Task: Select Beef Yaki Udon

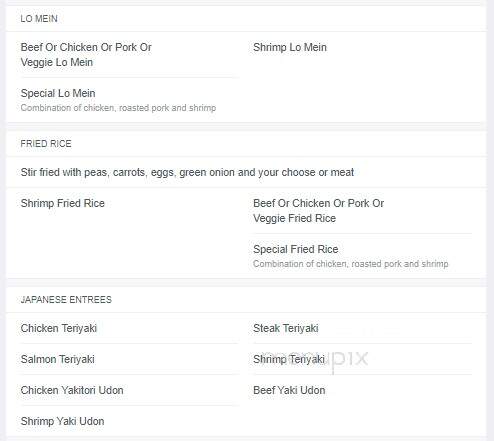Action: coord(289,390)
